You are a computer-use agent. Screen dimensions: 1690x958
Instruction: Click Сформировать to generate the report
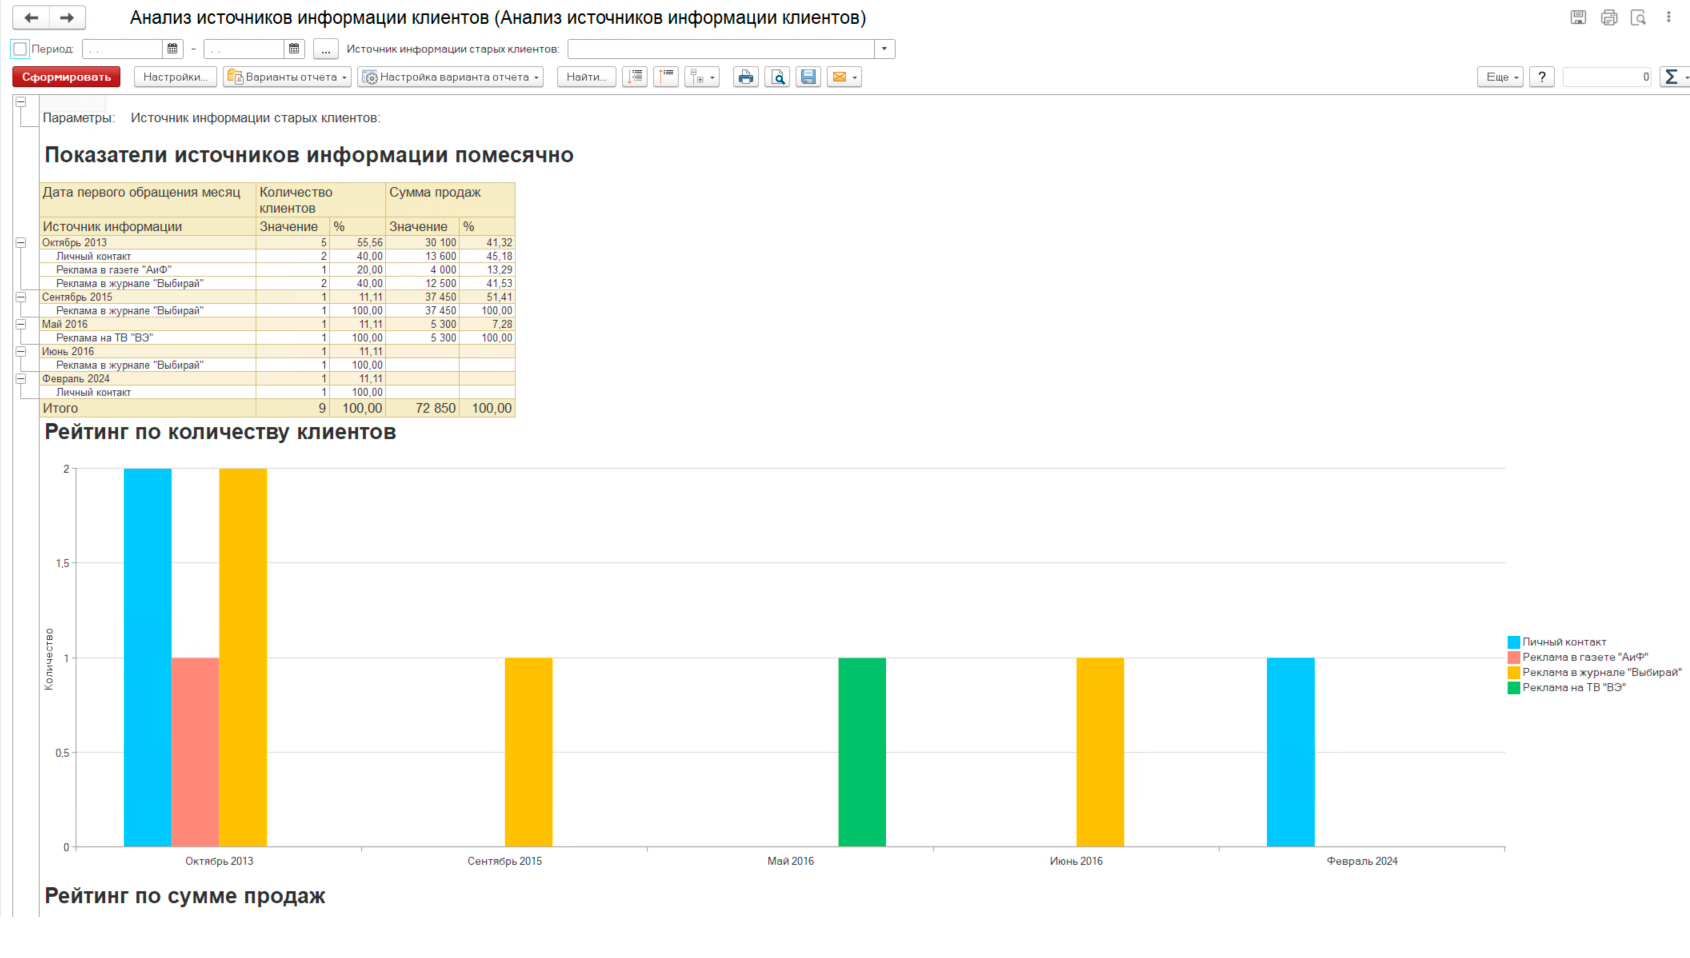coord(67,77)
